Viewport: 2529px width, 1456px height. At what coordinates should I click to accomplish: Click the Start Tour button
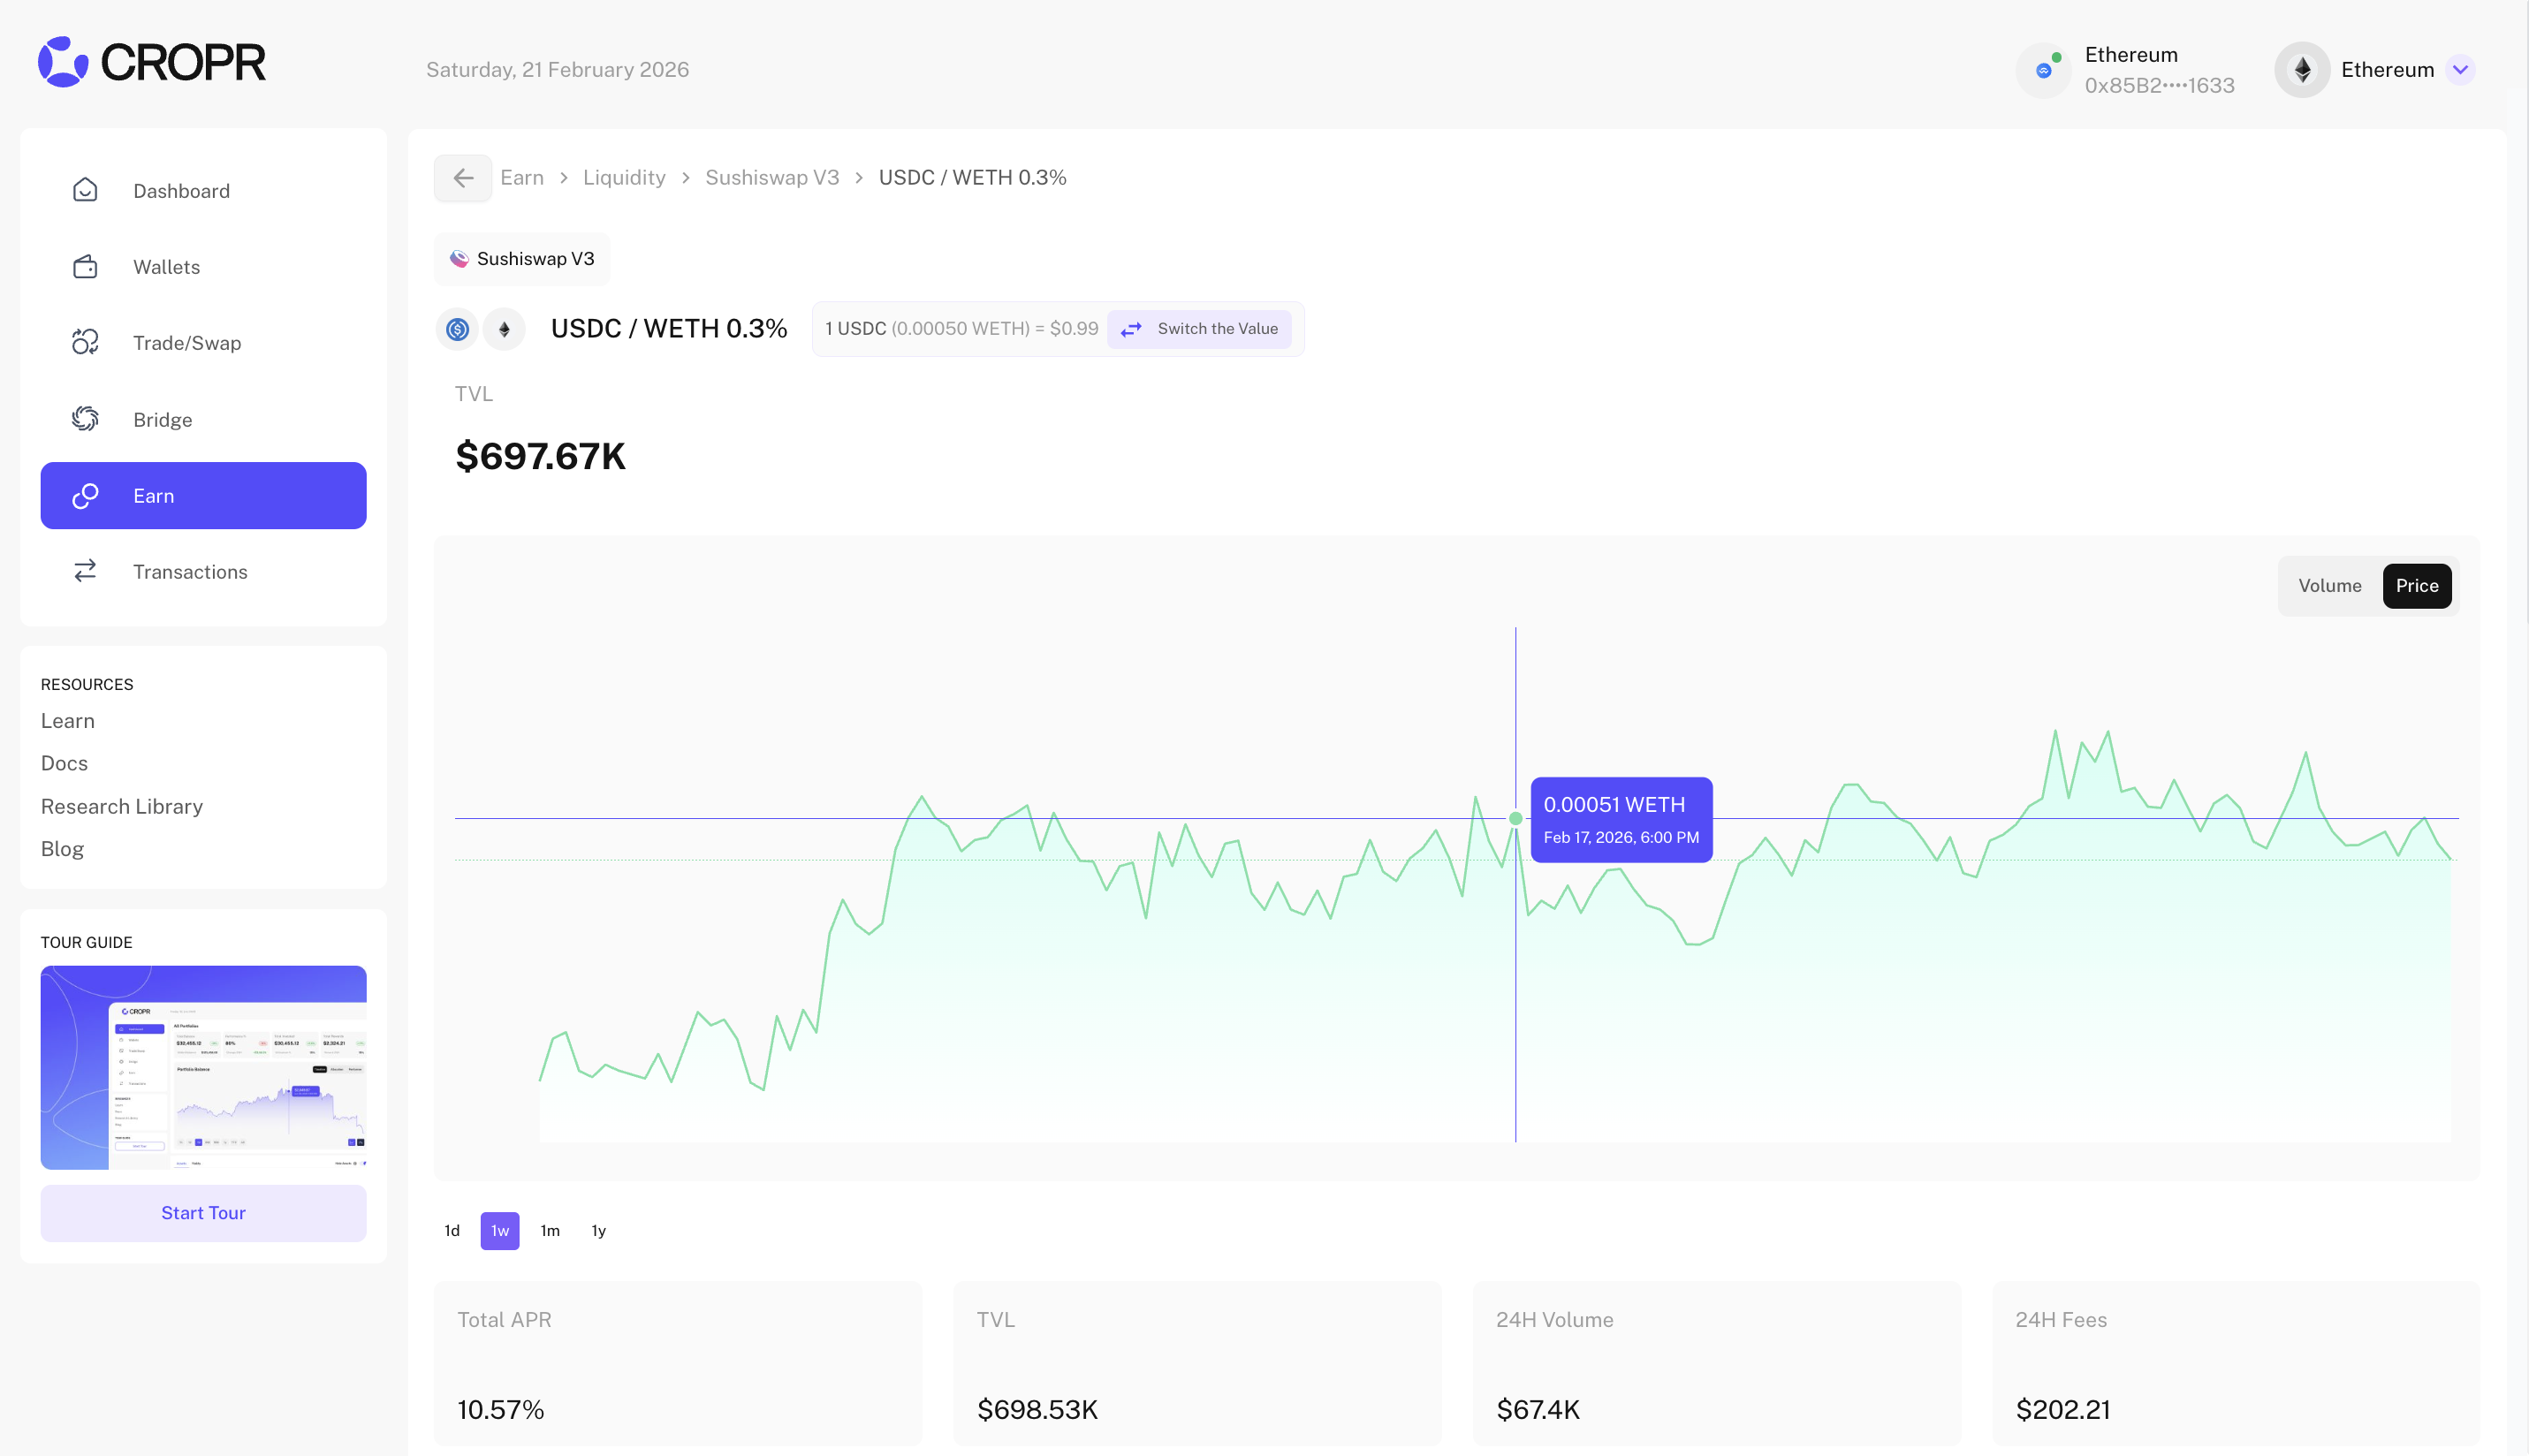tap(204, 1213)
